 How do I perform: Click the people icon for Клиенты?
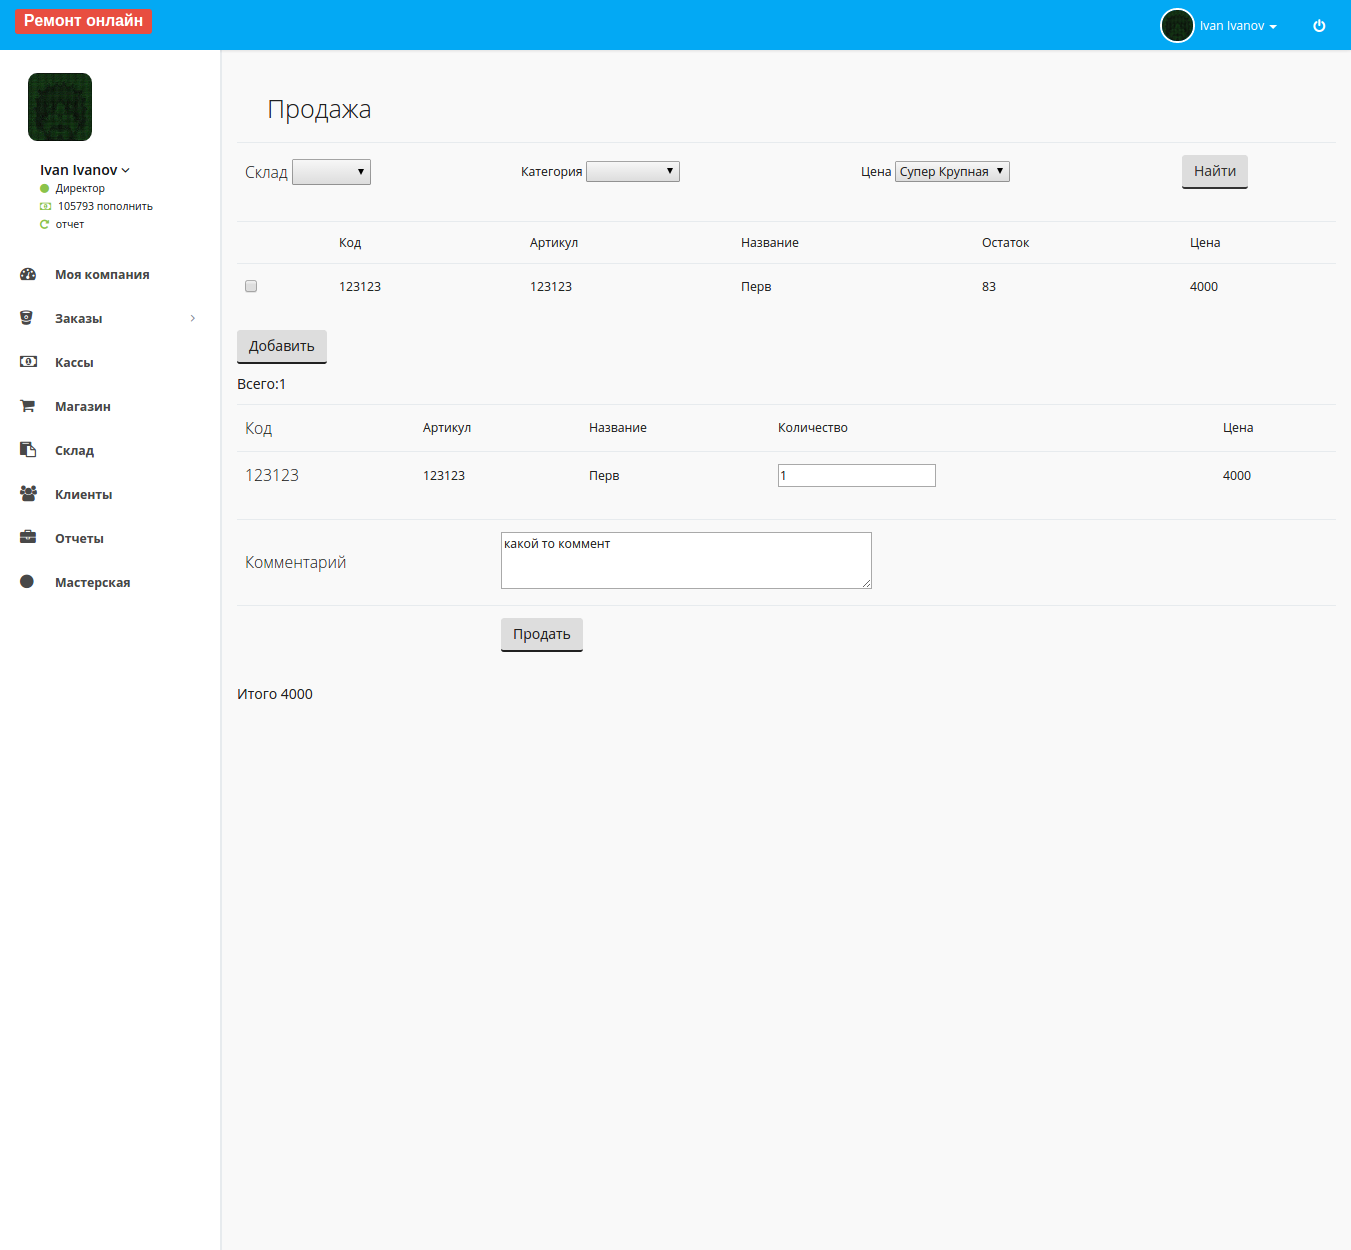(28, 493)
